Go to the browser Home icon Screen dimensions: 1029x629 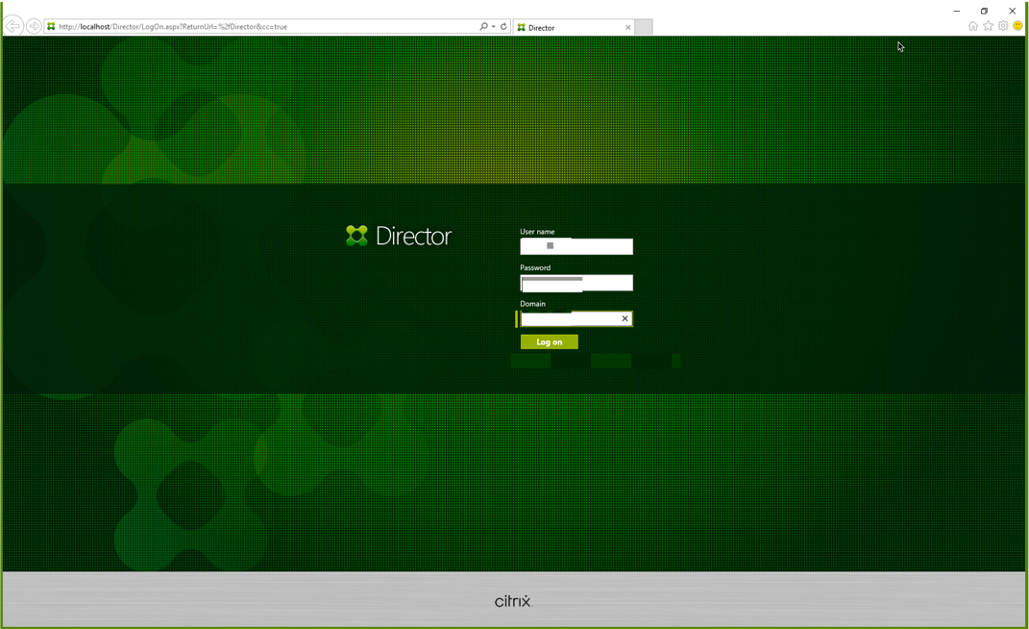[x=973, y=26]
